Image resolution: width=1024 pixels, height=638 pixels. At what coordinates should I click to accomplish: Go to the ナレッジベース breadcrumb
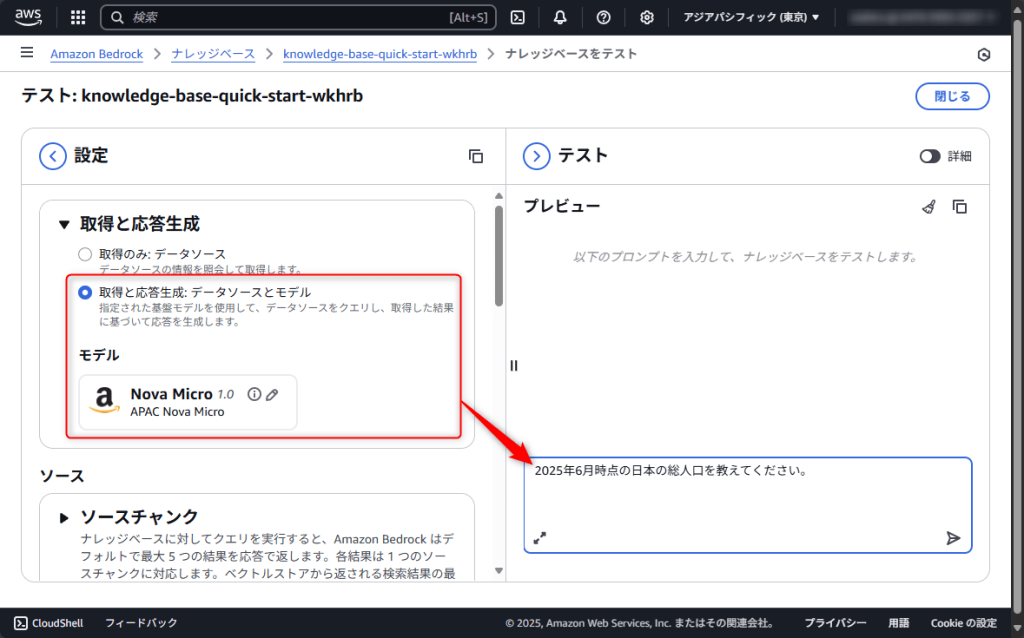tap(213, 54)
